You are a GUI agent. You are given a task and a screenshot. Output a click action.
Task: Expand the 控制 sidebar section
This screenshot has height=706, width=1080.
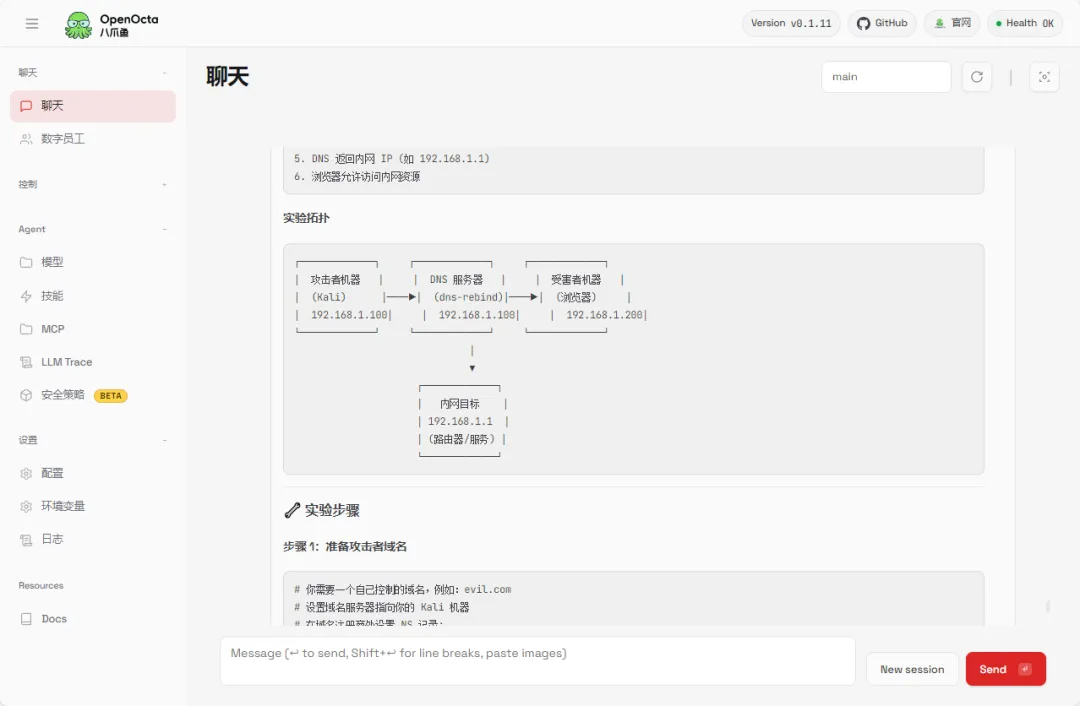[165, 185]
